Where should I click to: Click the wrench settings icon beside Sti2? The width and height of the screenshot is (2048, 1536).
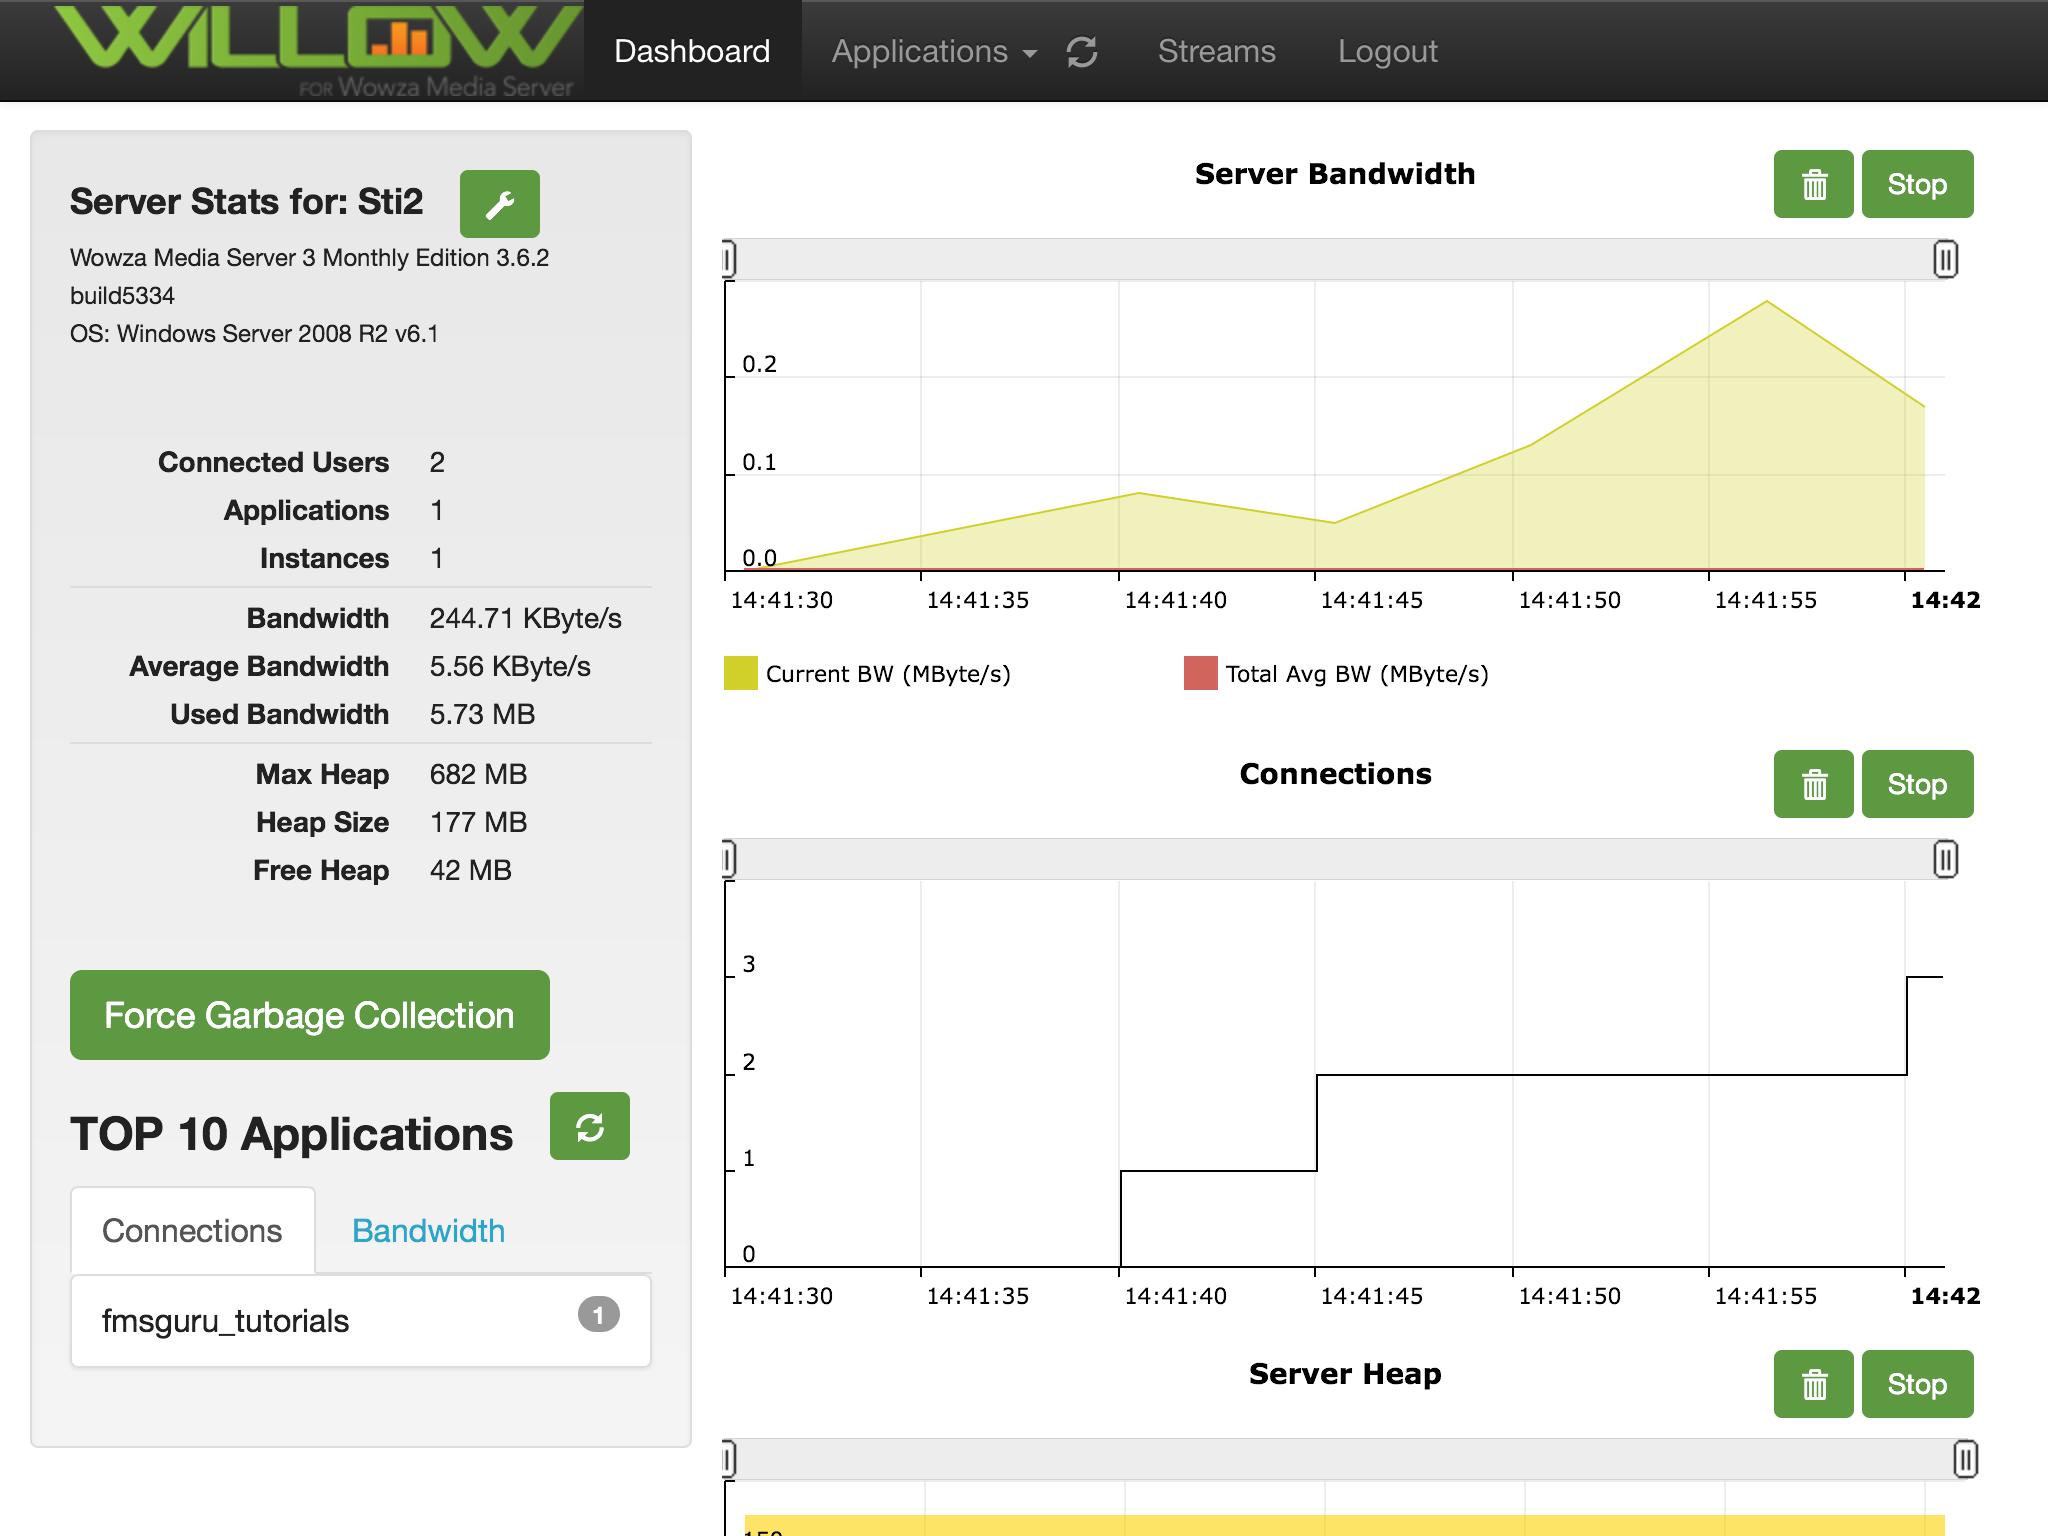[499, 204]
